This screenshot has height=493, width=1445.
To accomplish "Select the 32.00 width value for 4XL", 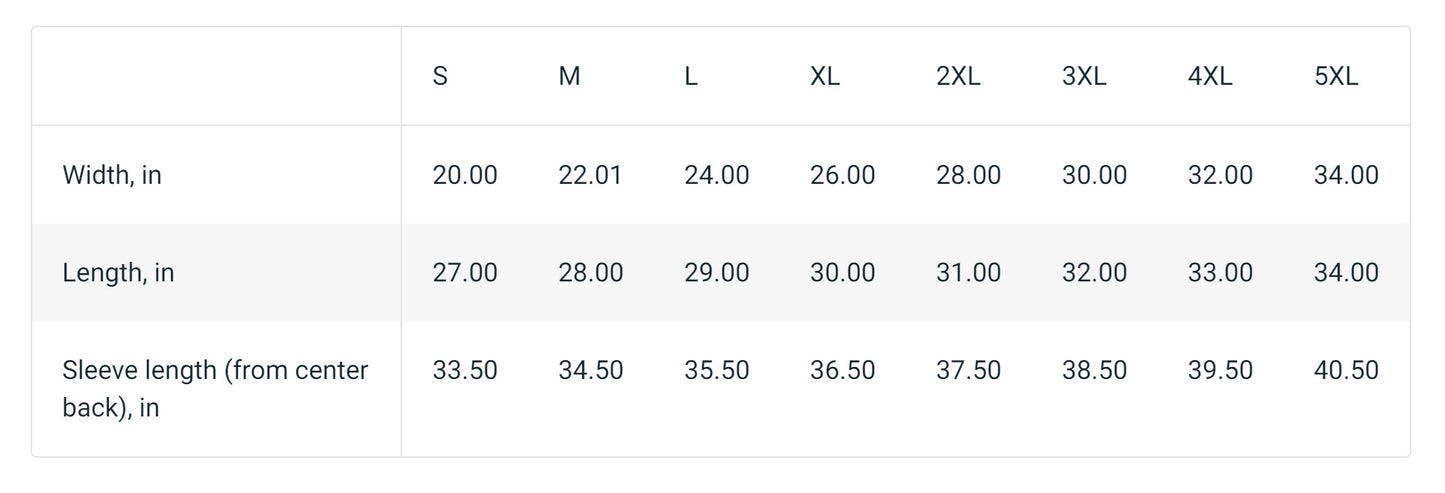I will (x=1220, y=175).
